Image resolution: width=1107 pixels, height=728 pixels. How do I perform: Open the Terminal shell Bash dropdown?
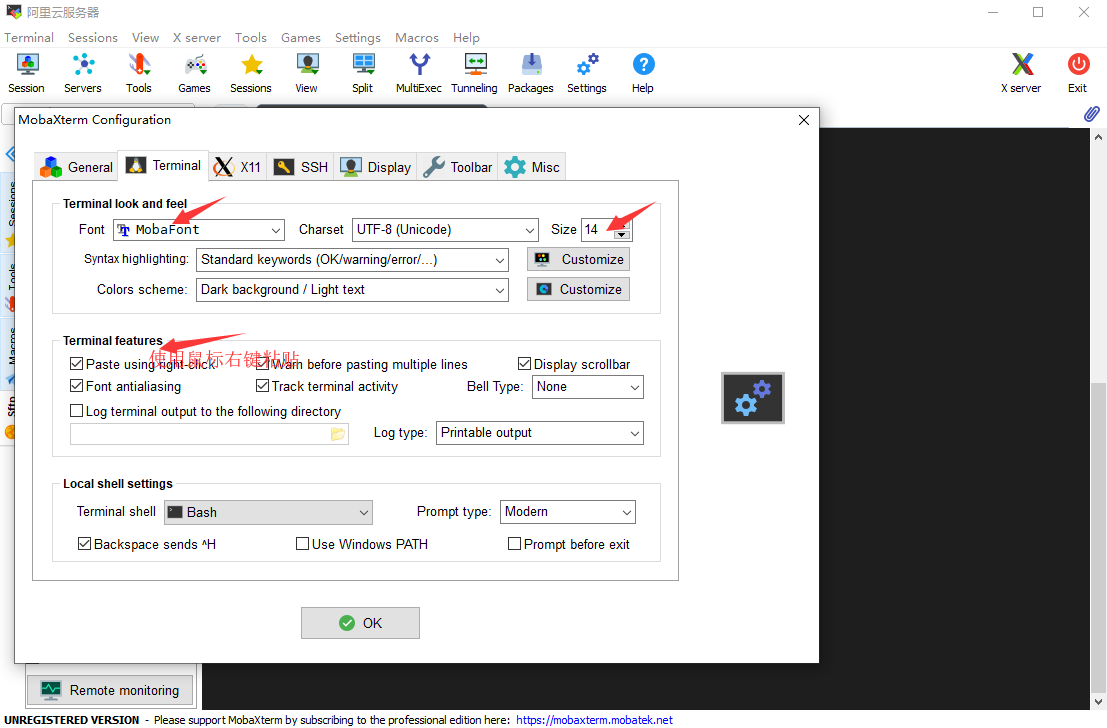(x=268, y=513)
